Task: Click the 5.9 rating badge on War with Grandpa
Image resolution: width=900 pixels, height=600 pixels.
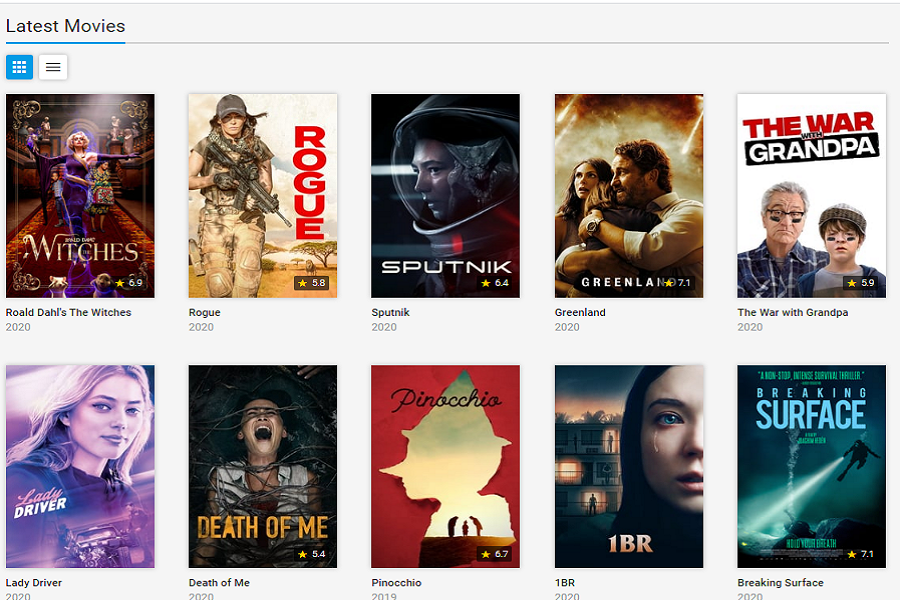Action: pos(860,283)
